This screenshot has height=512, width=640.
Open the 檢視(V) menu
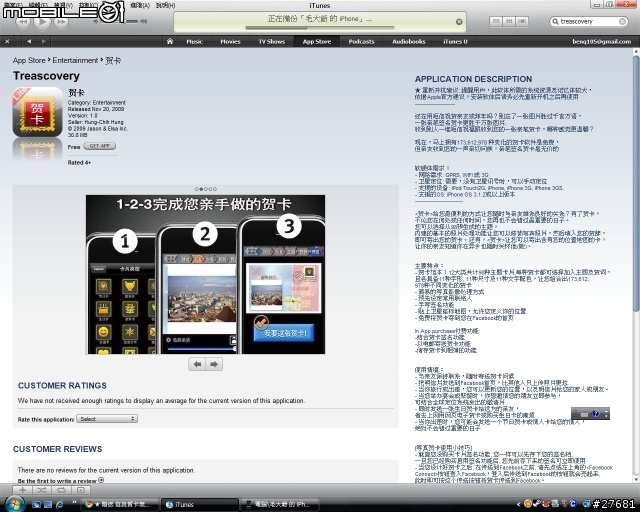[63, 5]
